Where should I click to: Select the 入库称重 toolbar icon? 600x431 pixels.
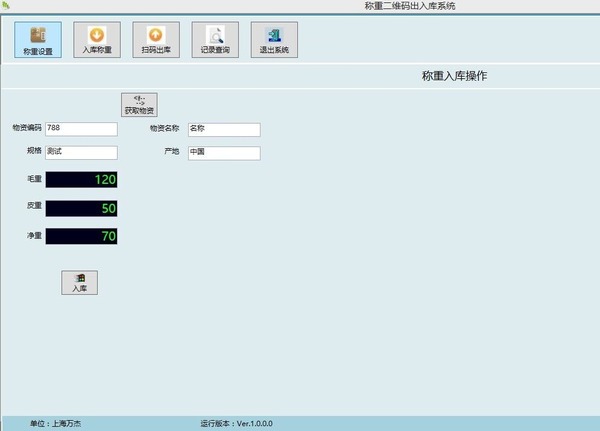tap(96, 40)
